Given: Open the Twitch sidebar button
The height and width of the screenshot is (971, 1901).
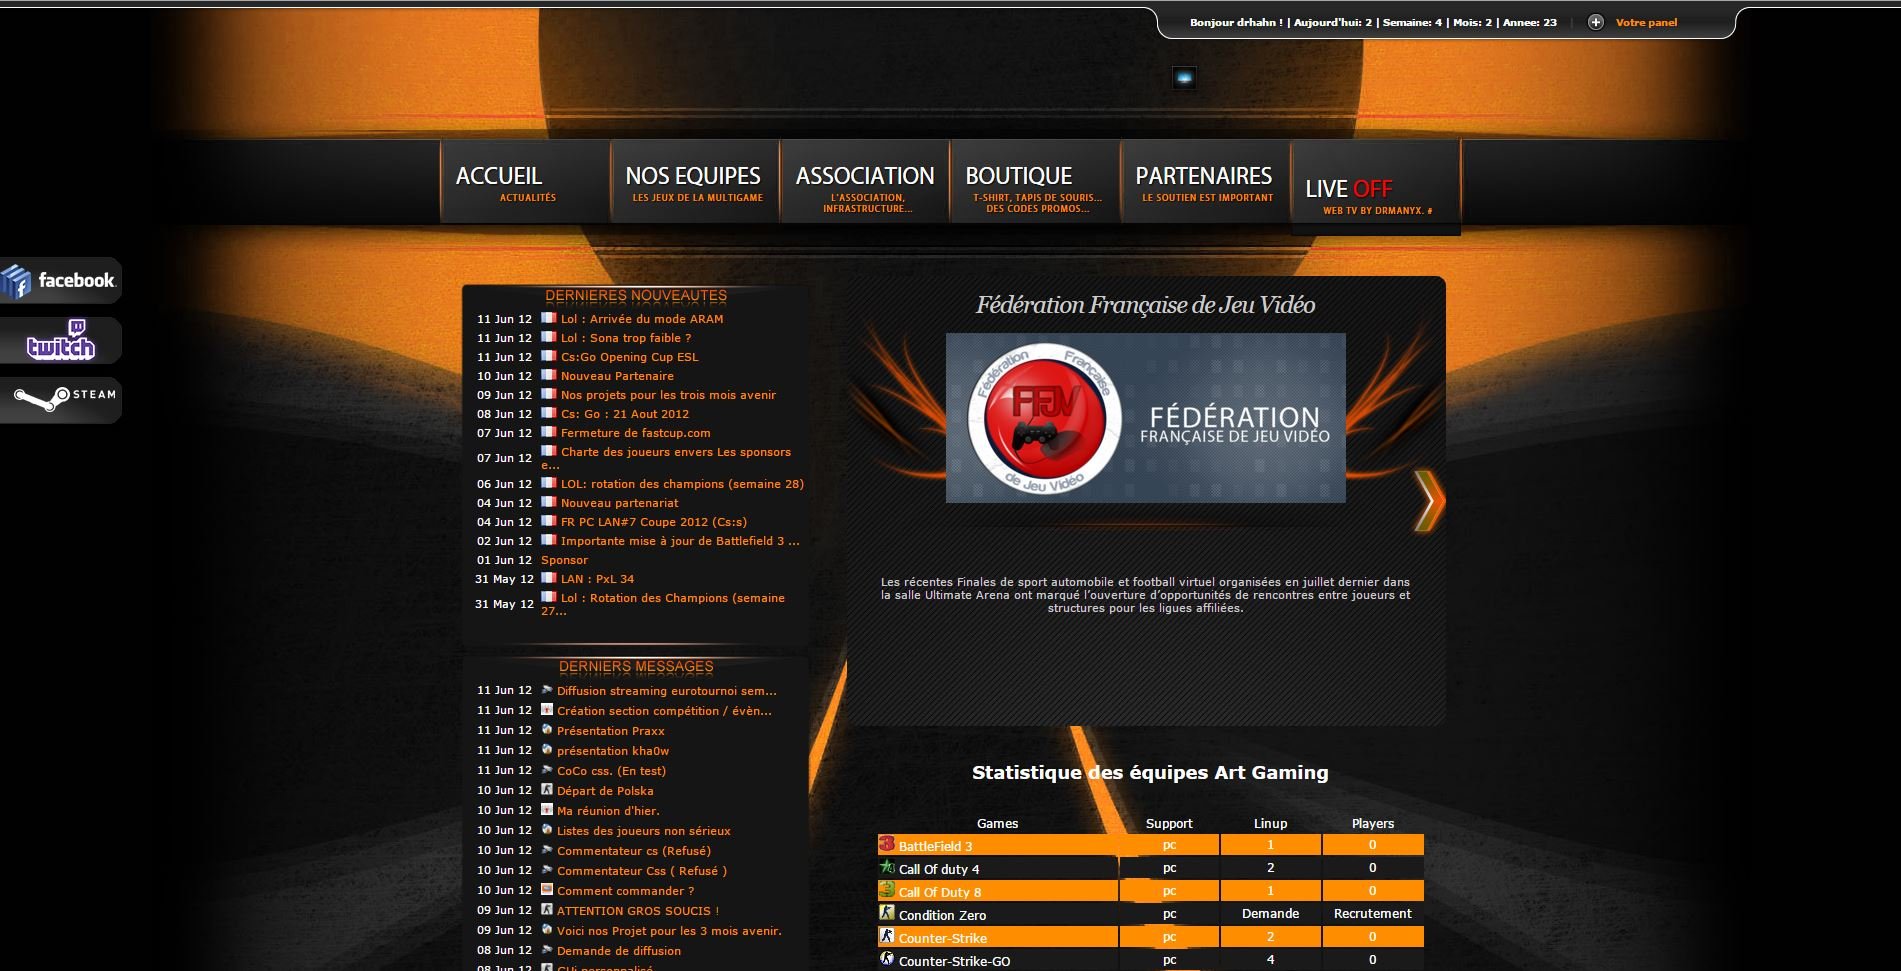Looking at the screenshot, I should (x=60, y=341).
